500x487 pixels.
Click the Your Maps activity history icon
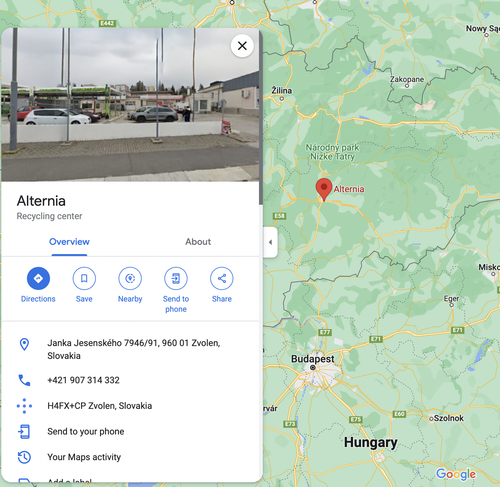(24, 457)
